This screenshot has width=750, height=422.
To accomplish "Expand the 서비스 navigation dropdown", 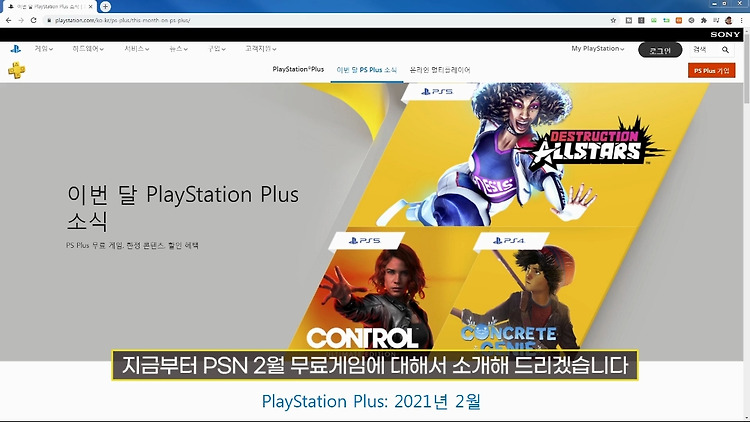I will (137, 49).
